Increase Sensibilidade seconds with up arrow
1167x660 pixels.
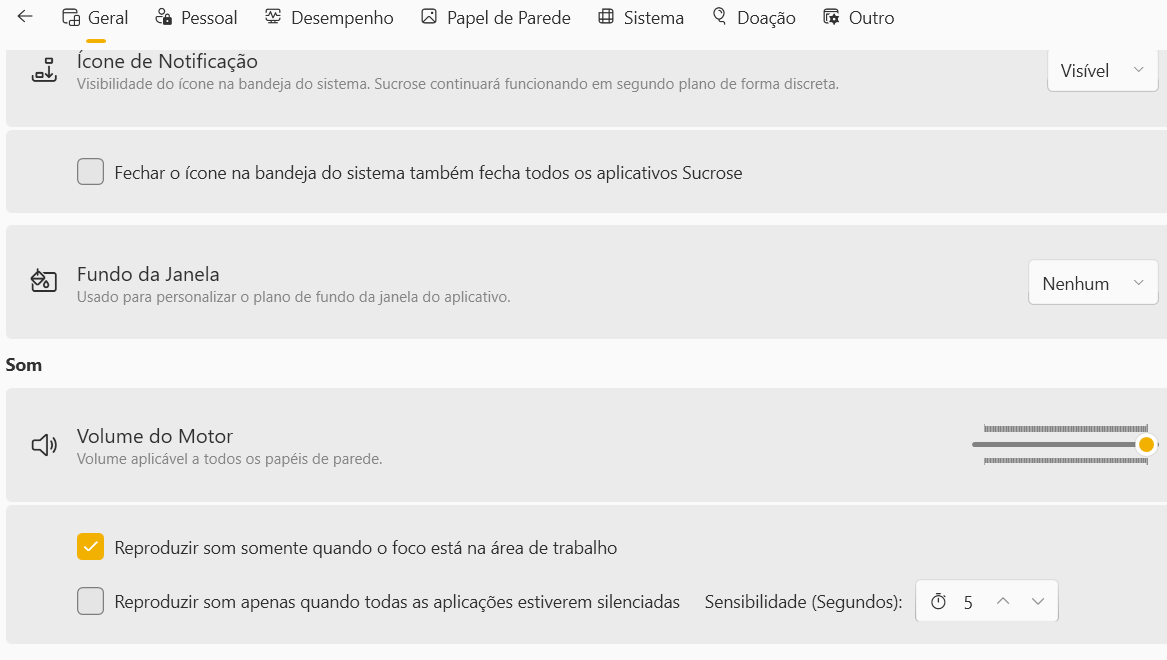(1003, 601)
